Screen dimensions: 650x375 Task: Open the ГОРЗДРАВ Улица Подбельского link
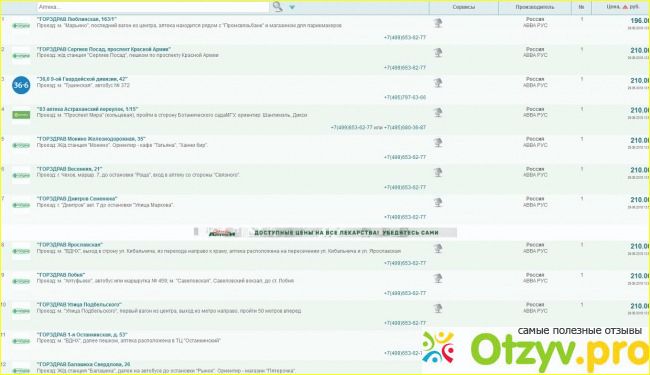click(x=79, y=304)
